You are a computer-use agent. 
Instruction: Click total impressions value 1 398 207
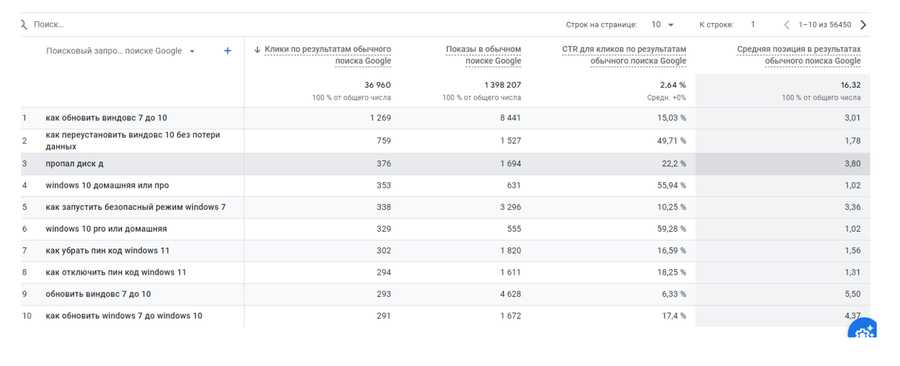[x=503, y=85]
